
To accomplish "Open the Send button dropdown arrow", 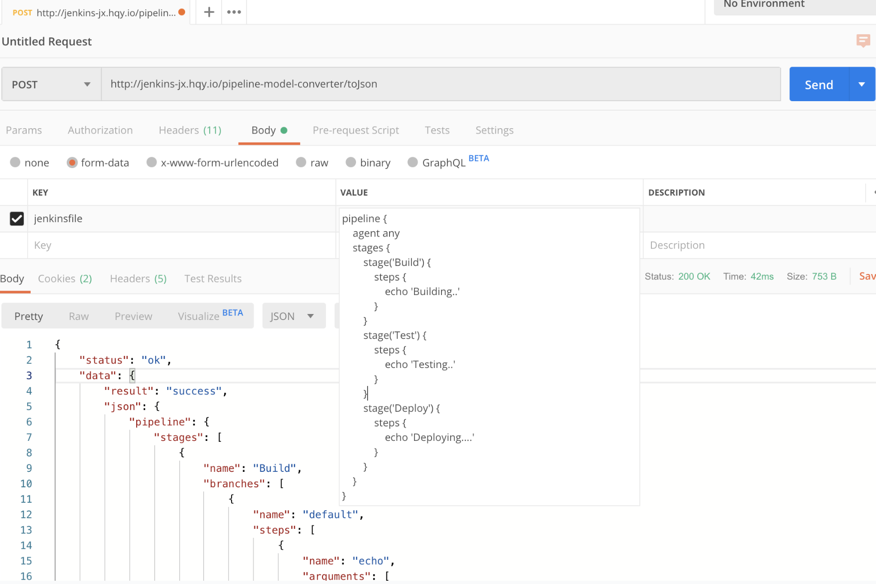I will point(861,84).
